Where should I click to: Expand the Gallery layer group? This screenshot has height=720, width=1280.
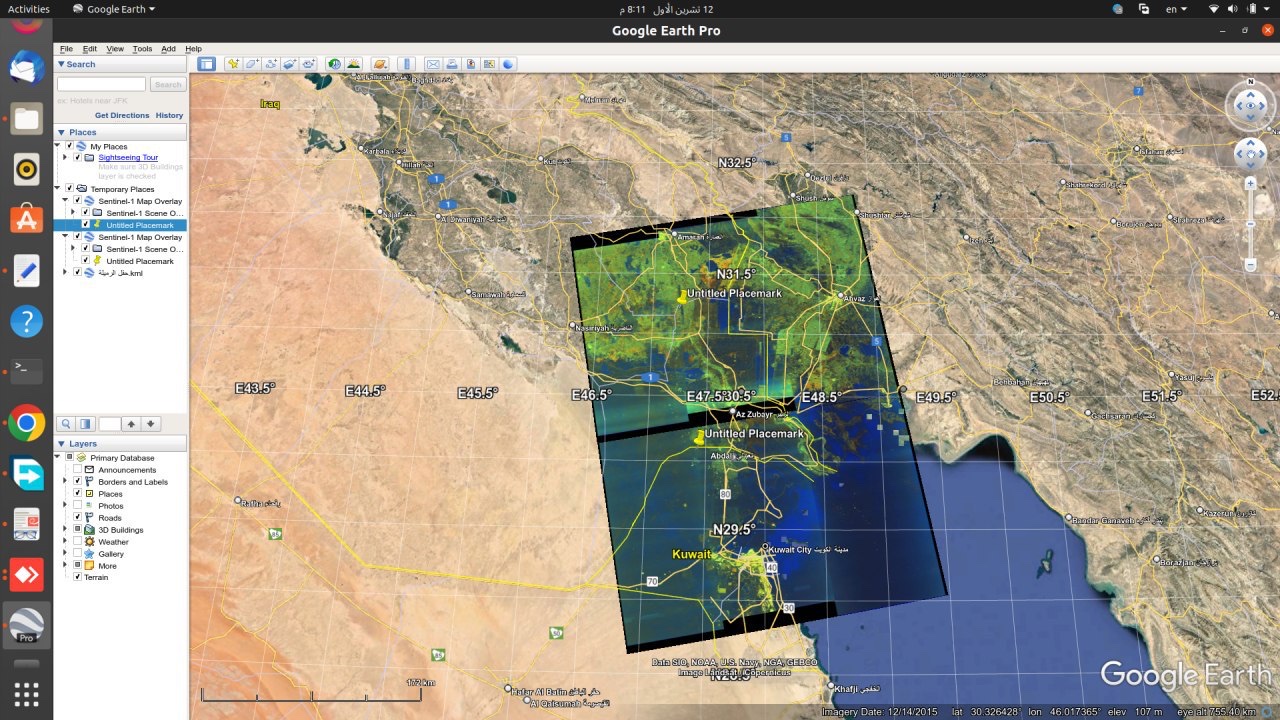tap(65, 554)
